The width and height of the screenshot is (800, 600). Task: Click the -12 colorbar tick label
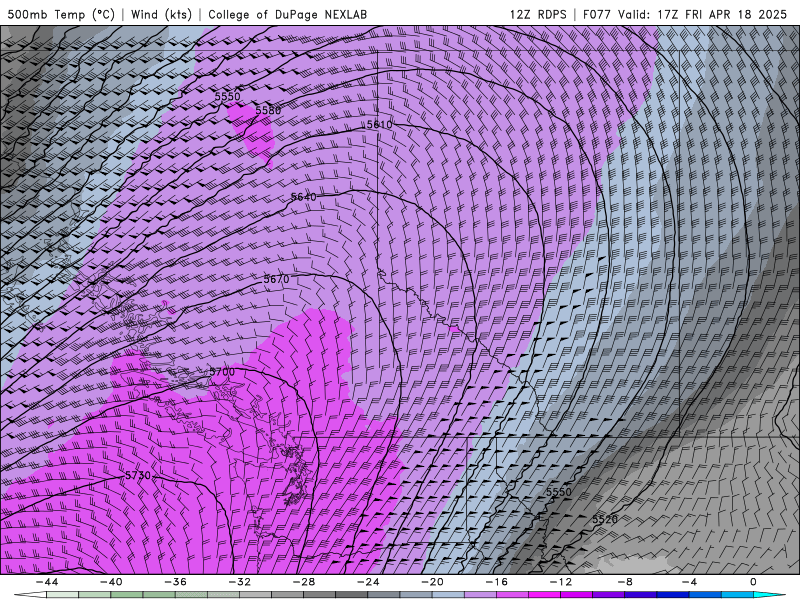[x=561, y=582]
